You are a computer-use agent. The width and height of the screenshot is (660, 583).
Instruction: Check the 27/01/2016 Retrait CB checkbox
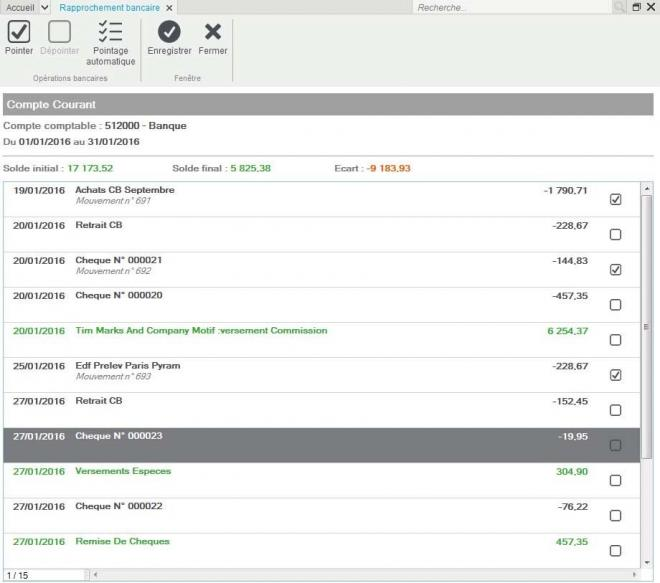tap(615, 410)
